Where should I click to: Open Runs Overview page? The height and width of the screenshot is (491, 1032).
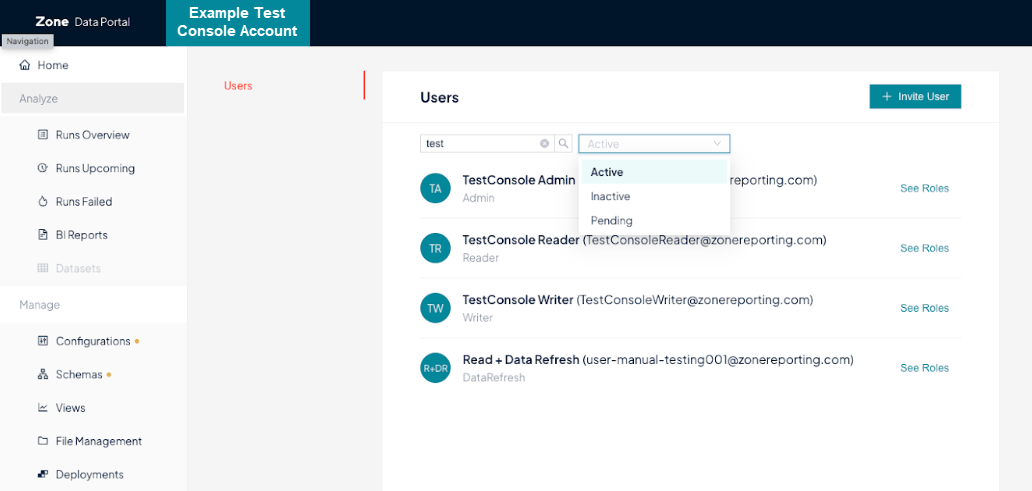(x=92, y=135)
